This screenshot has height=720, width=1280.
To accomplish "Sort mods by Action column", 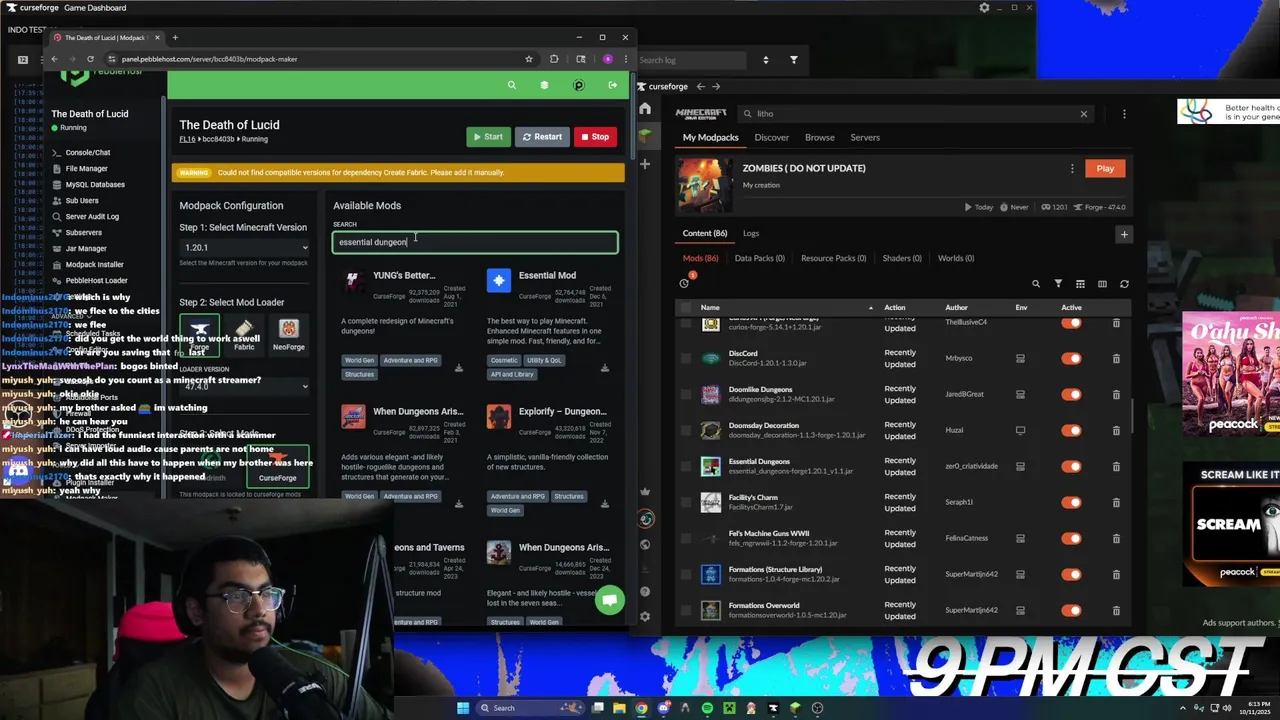I will [895, 308].
